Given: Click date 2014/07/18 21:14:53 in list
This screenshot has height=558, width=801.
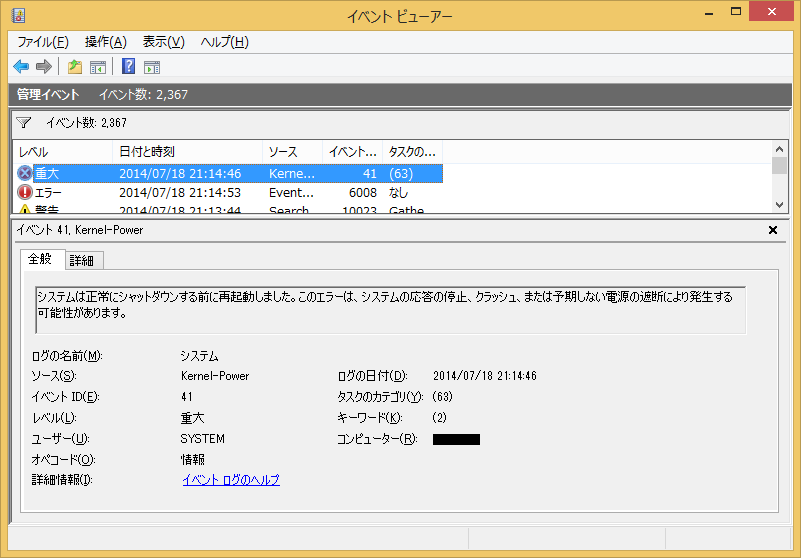Looking at the screenshot, I should (180, 193).
